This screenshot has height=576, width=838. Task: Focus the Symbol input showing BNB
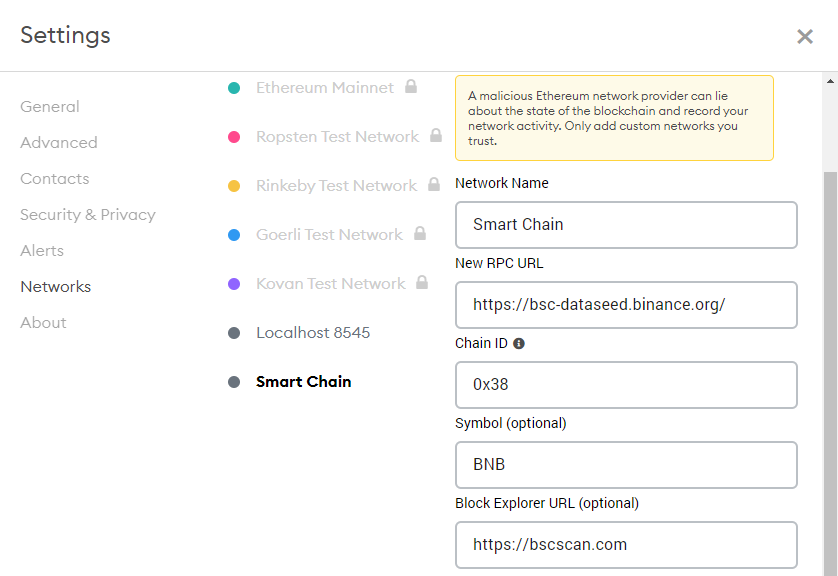click(x=626, y=465)
